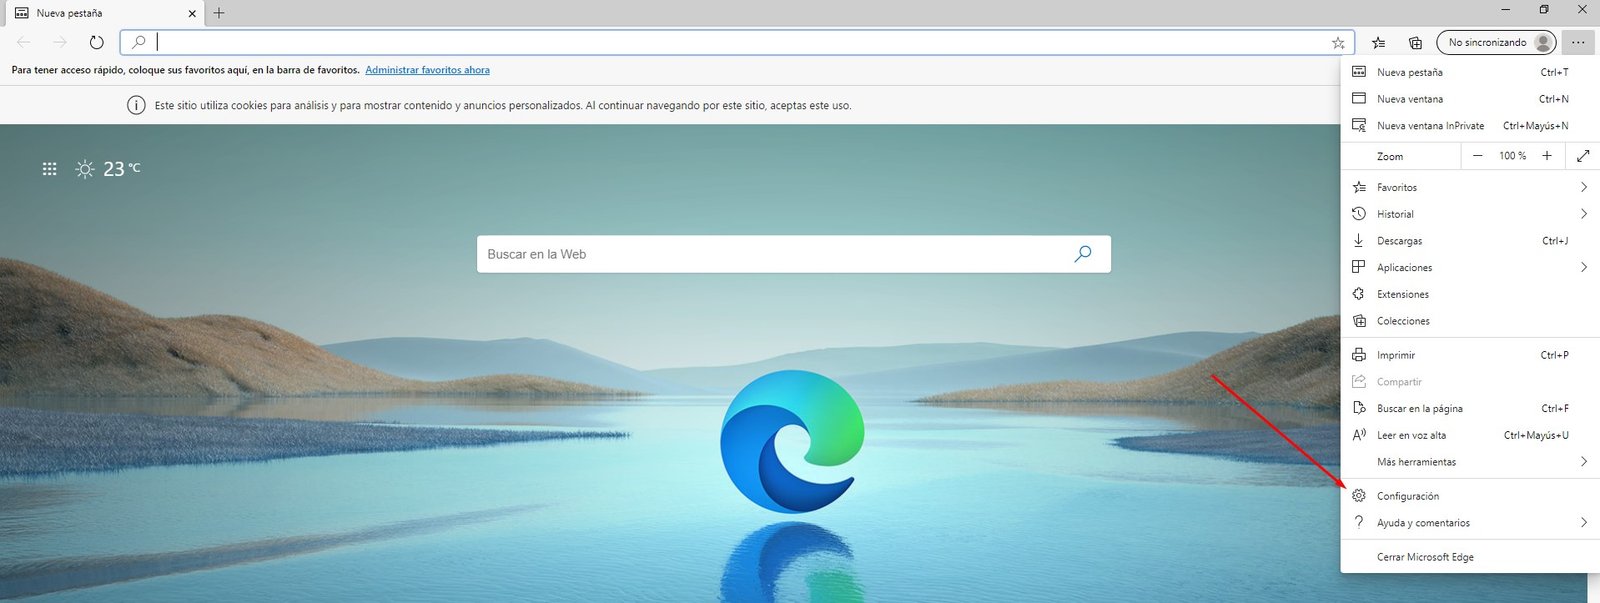Viewport: 1600px width, 603px height.
Task: Choose Extensiones in the menu
Action: point(1402,294)
